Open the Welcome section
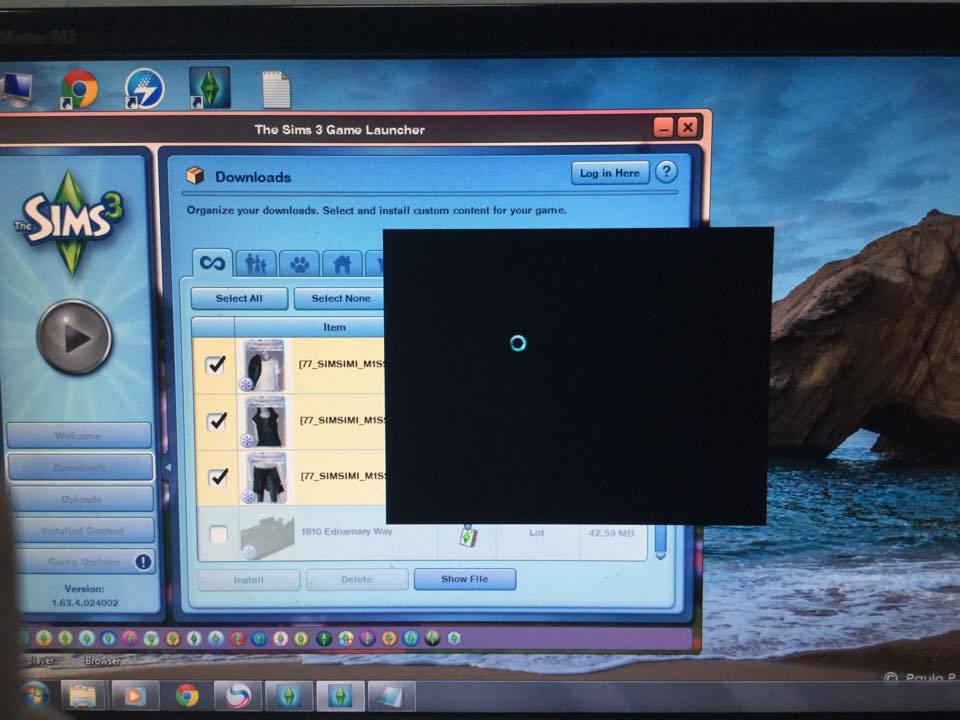 pyautogui.click(x=78, y=435)
